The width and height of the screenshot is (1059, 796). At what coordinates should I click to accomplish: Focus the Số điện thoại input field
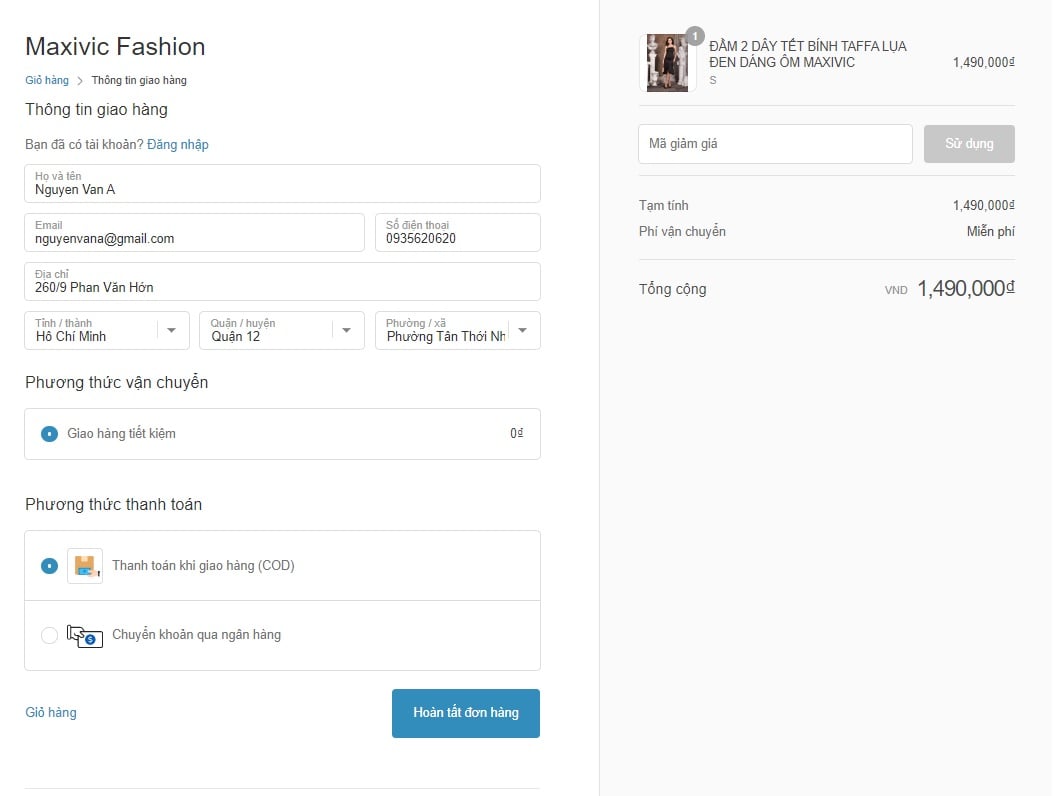(x=457, y=232)
